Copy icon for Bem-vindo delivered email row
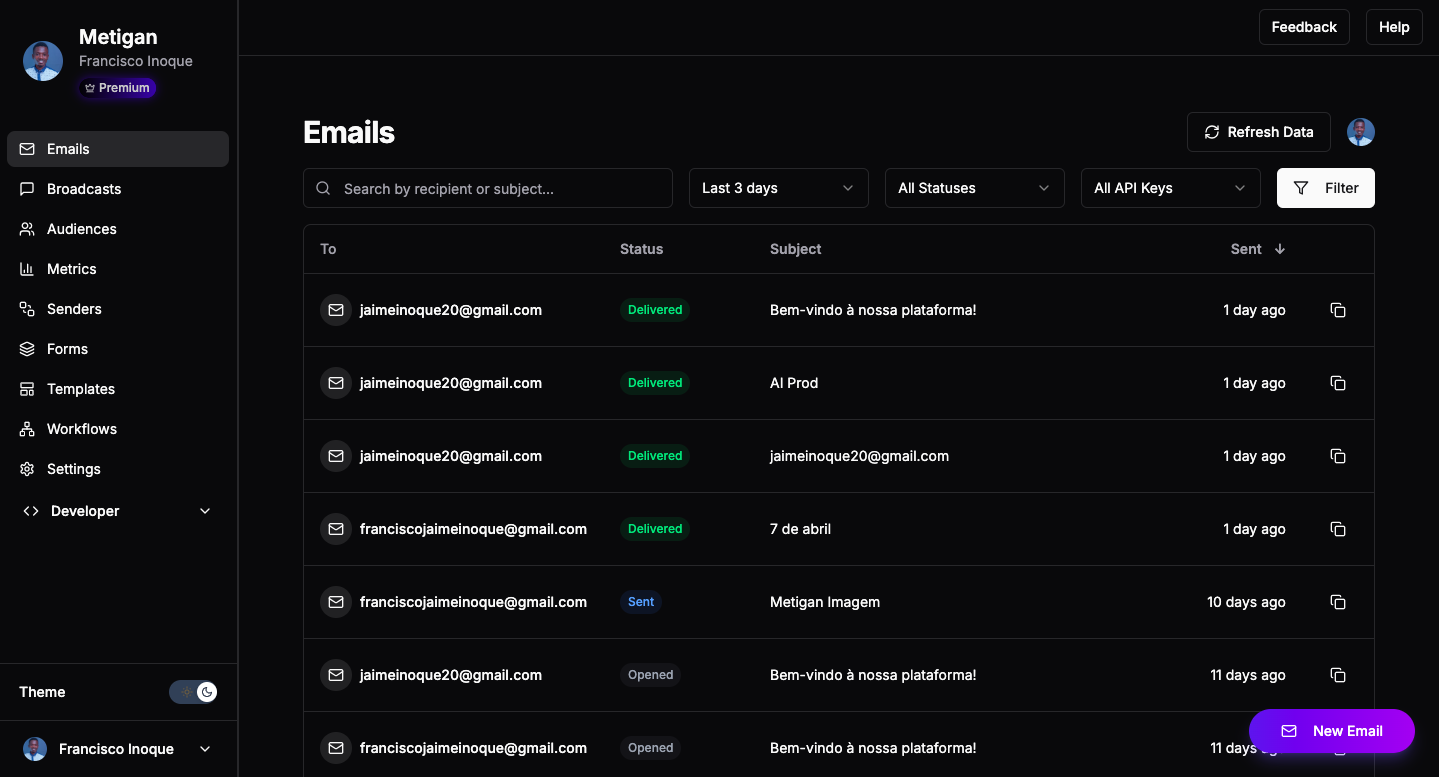The image size is (1439, 777). (x=1338, y=310)
